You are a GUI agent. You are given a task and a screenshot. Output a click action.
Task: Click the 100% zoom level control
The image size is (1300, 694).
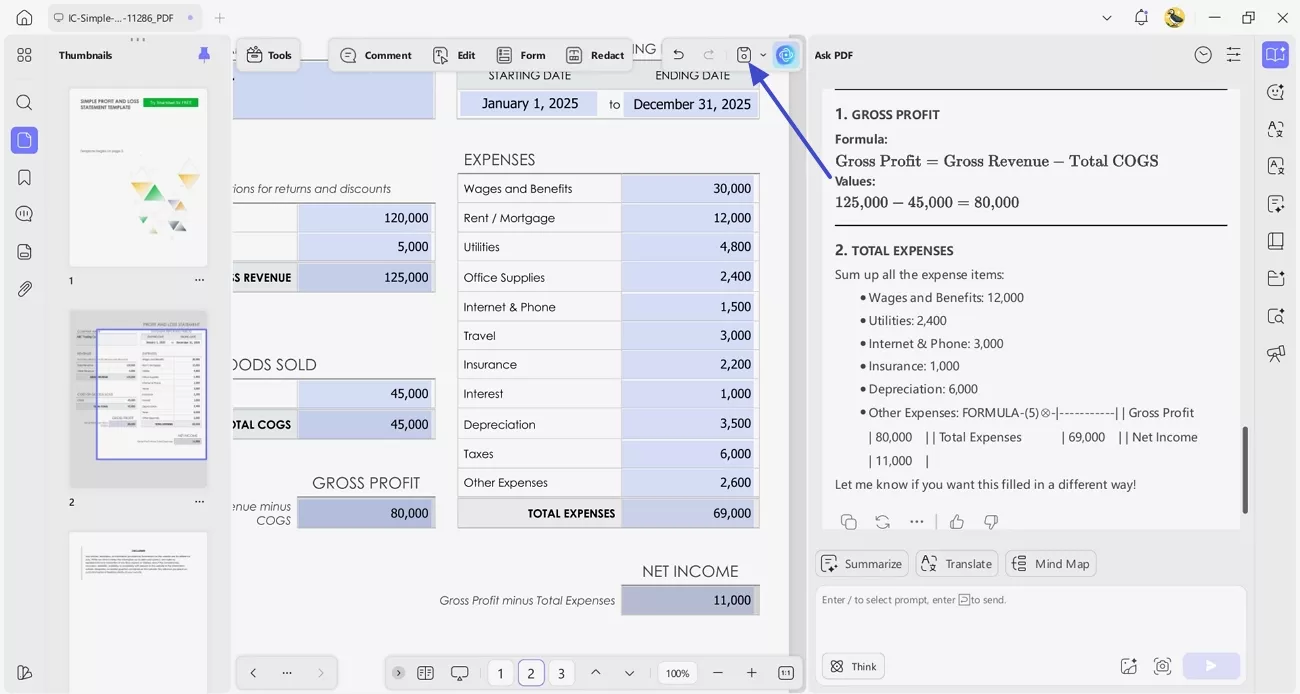pyautogui.click(x=677, y=673)
